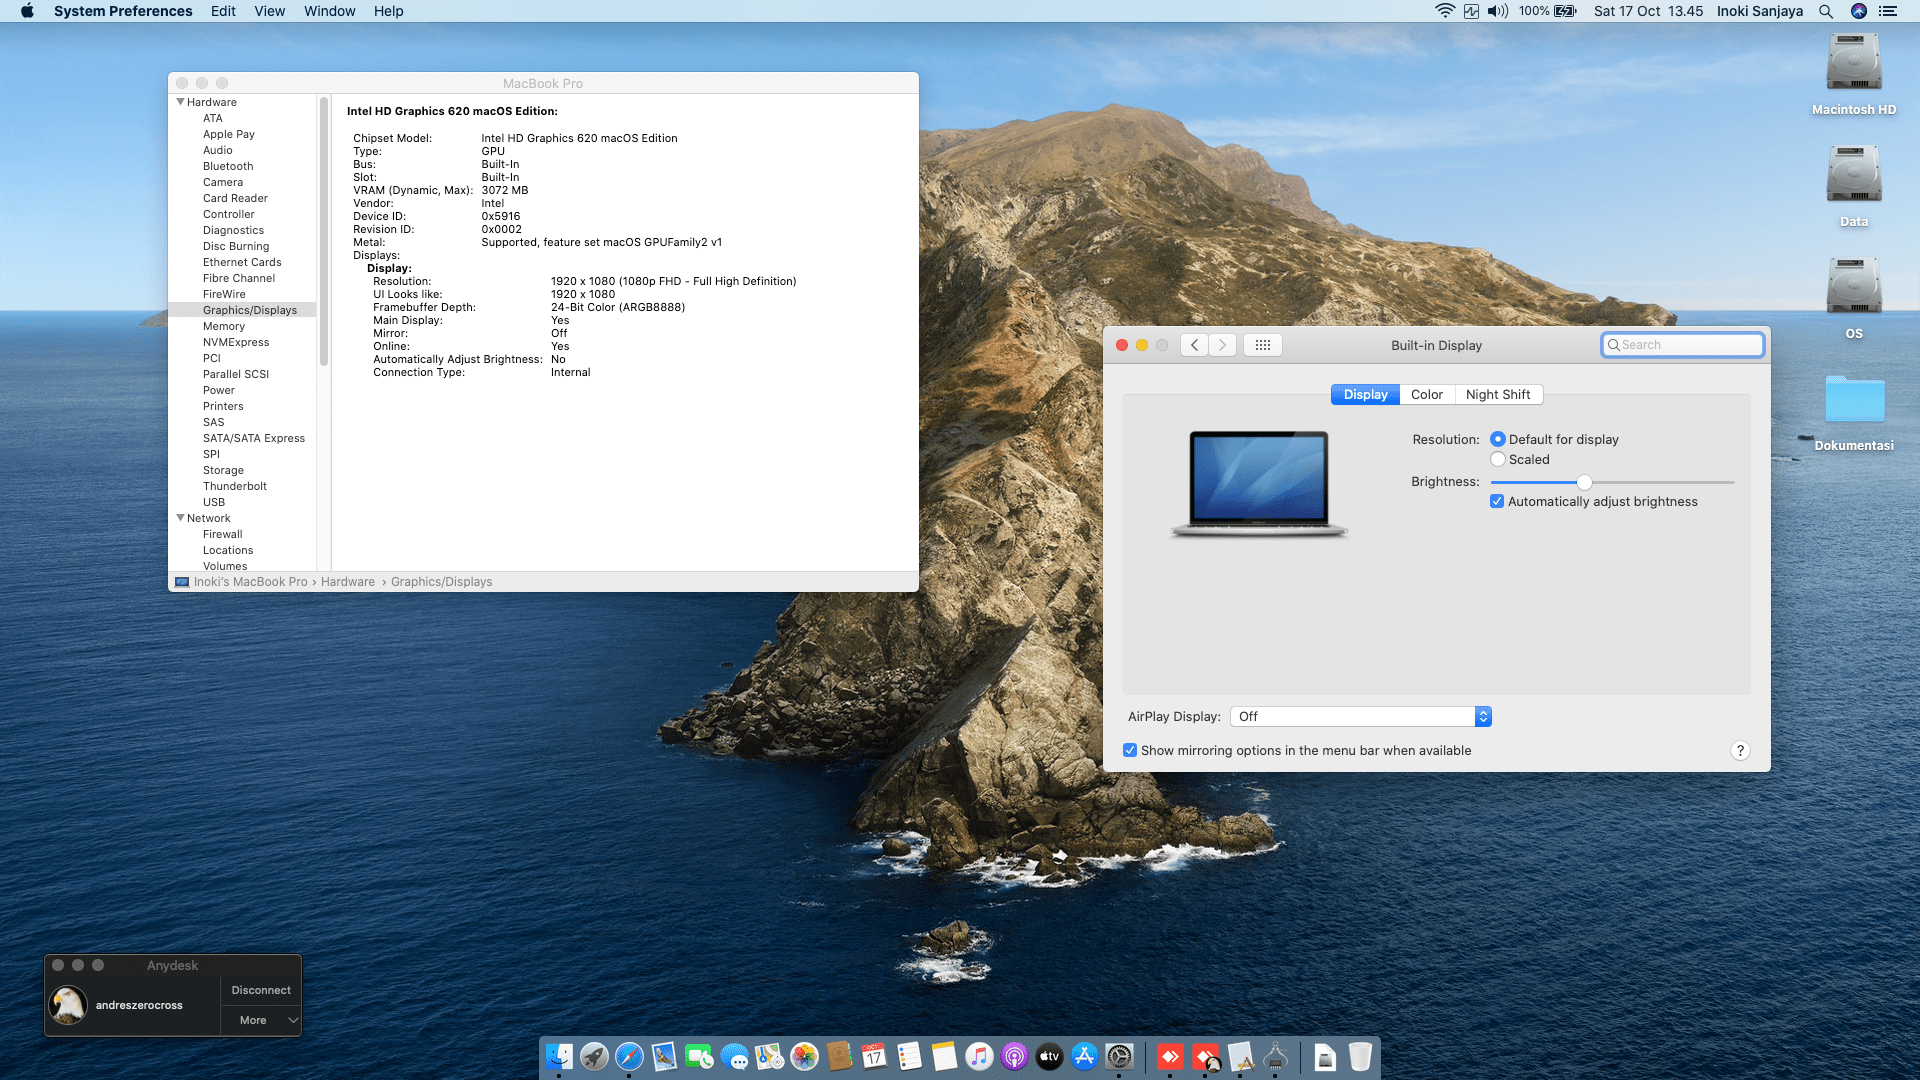Open Contacts from the Dock
This screenshot has width=1920, height=1080.
tap(839, 1056)
